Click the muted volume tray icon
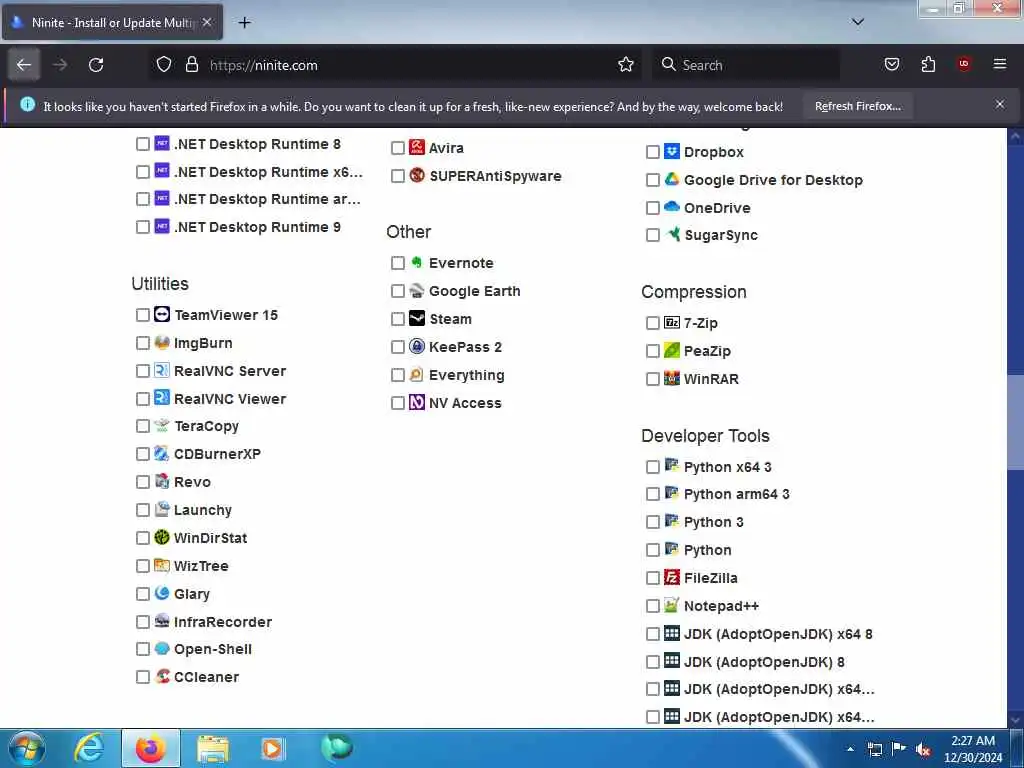1024x768 pixels. click(x=923, y=749)
